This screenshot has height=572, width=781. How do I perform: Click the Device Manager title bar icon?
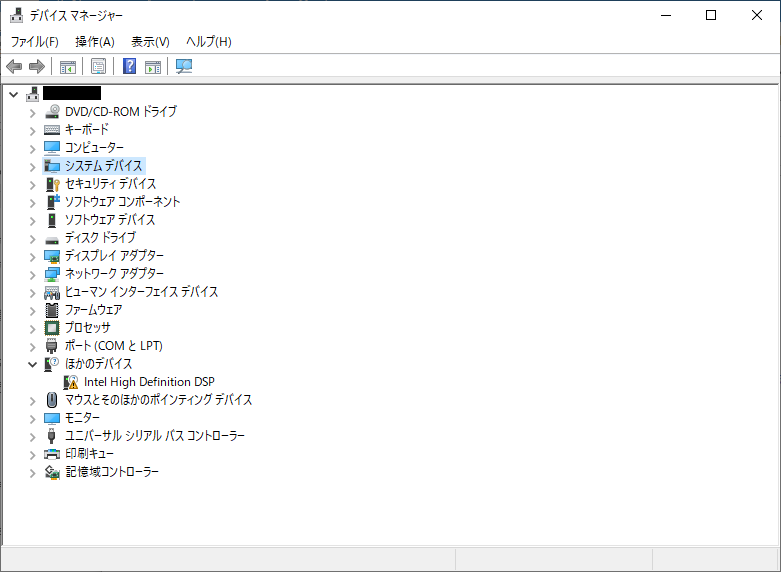[x=16, y=15]
